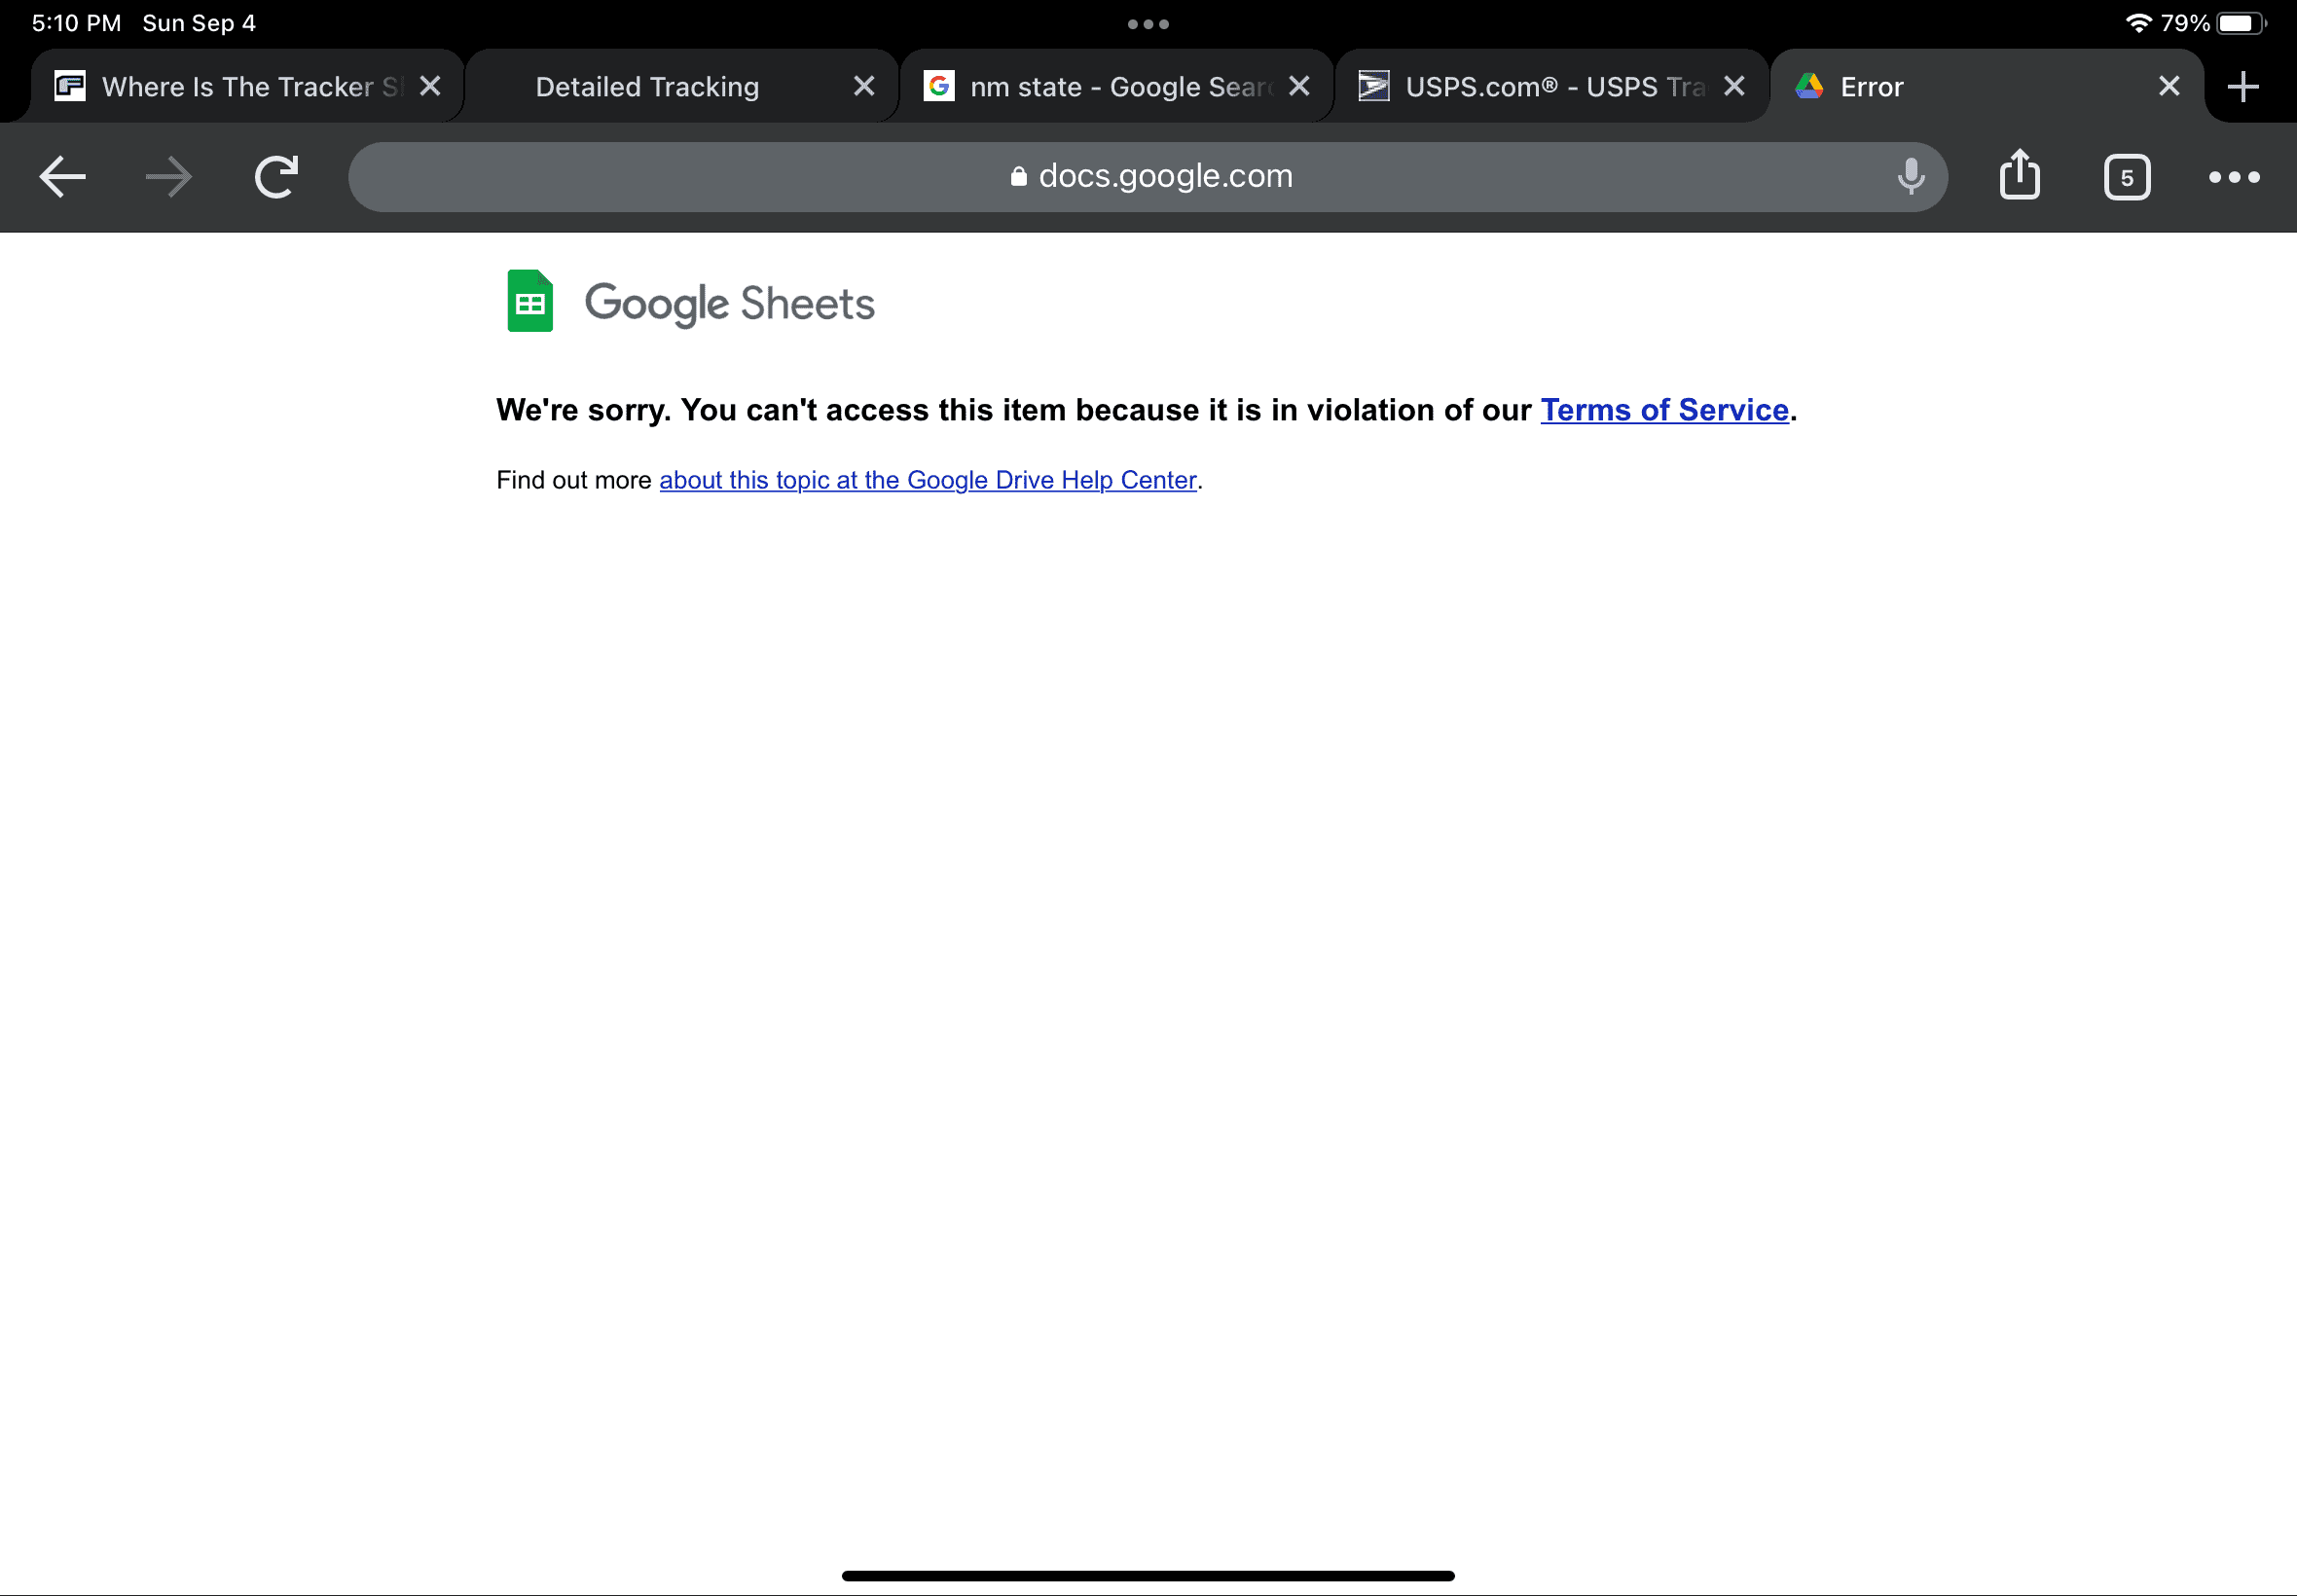The height and width of the screenshot is (1596, 2297).
Task: Reload the current page
Action: click(x=276, y=177)
